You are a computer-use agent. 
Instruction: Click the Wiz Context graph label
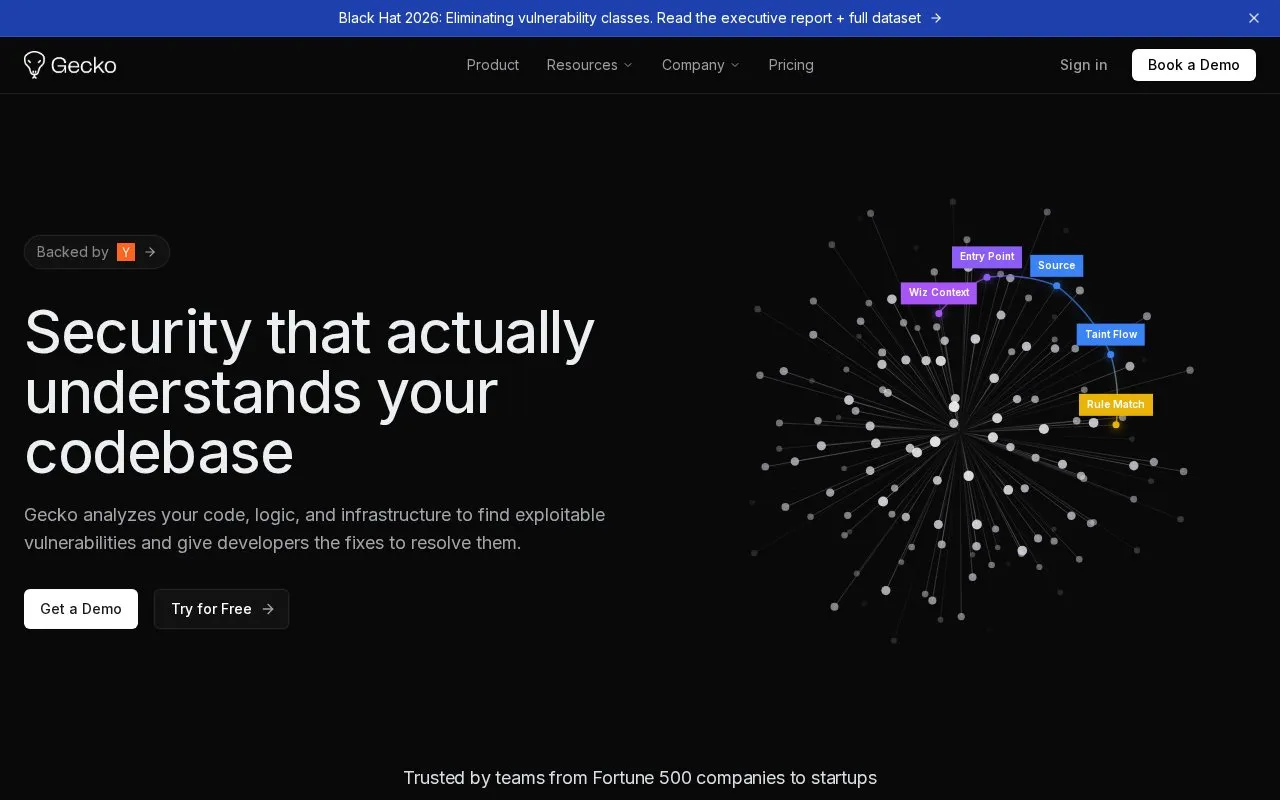pos(939,293)
